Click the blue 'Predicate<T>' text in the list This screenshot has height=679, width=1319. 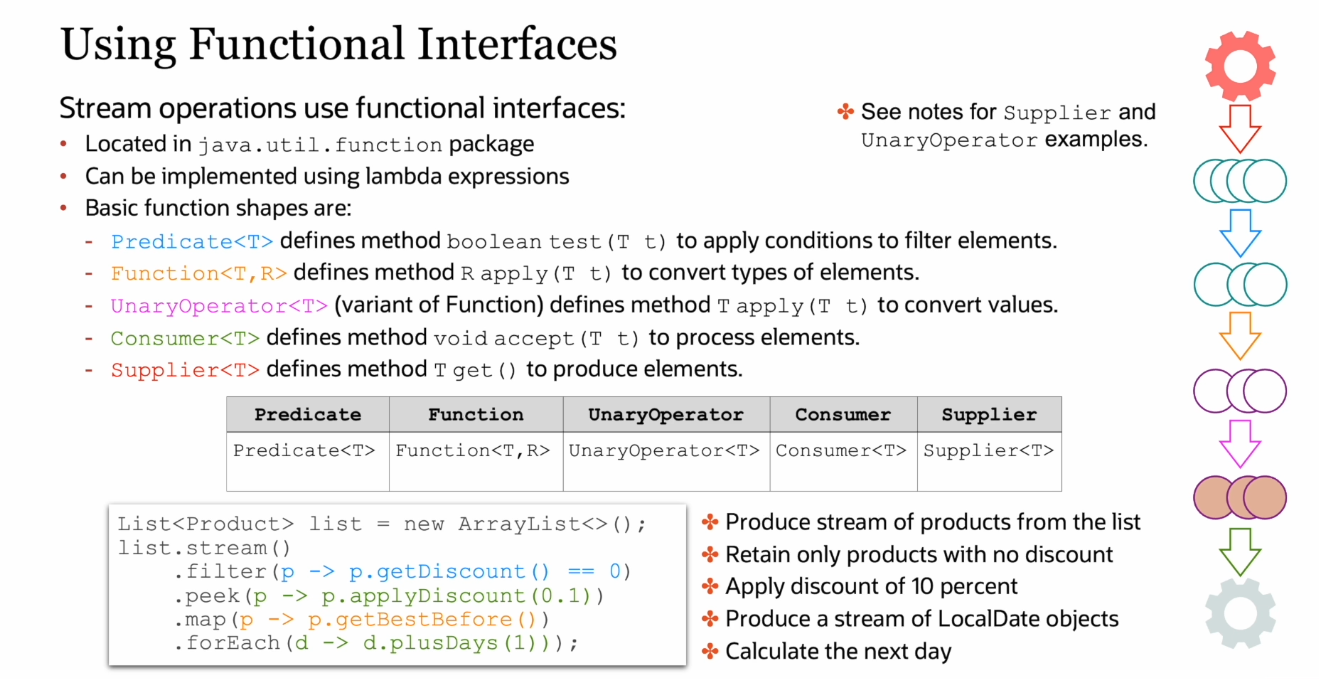click(192, 242)
